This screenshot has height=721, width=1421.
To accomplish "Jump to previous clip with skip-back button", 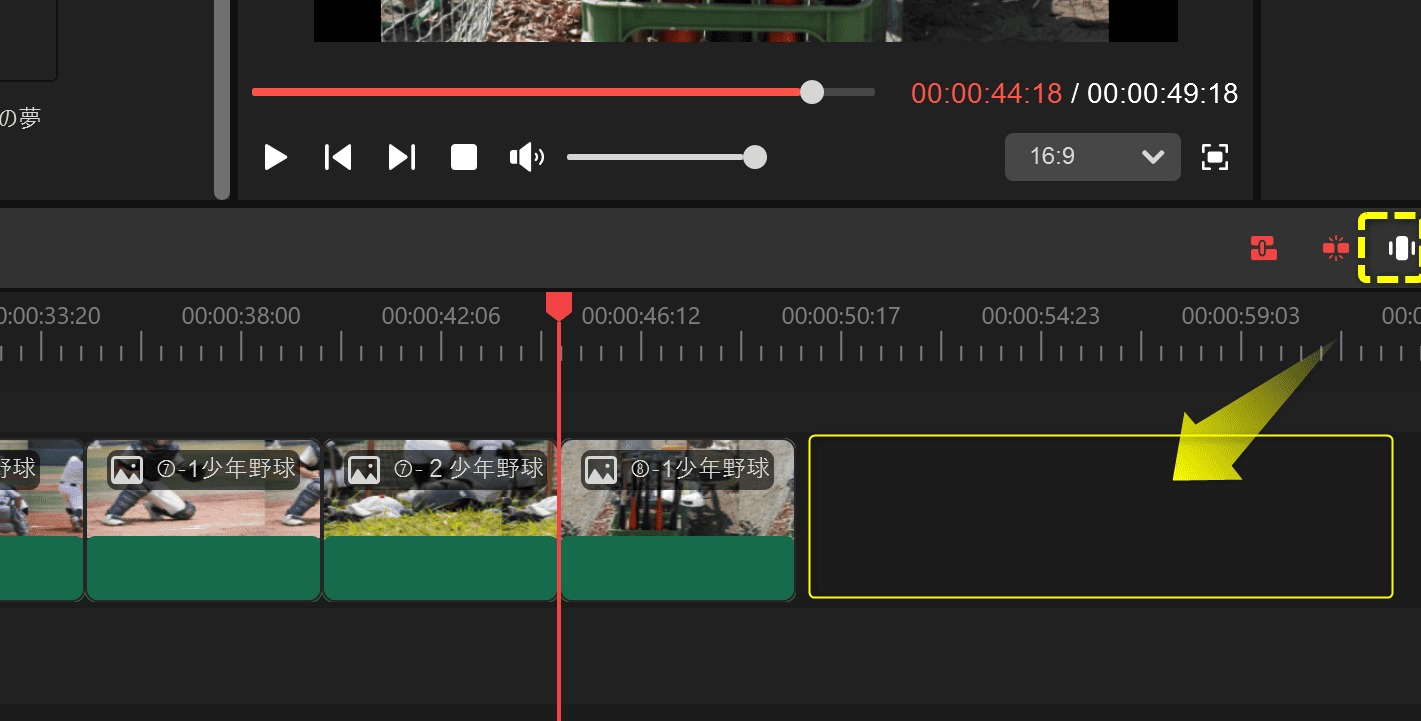I will tap(337, 157).
